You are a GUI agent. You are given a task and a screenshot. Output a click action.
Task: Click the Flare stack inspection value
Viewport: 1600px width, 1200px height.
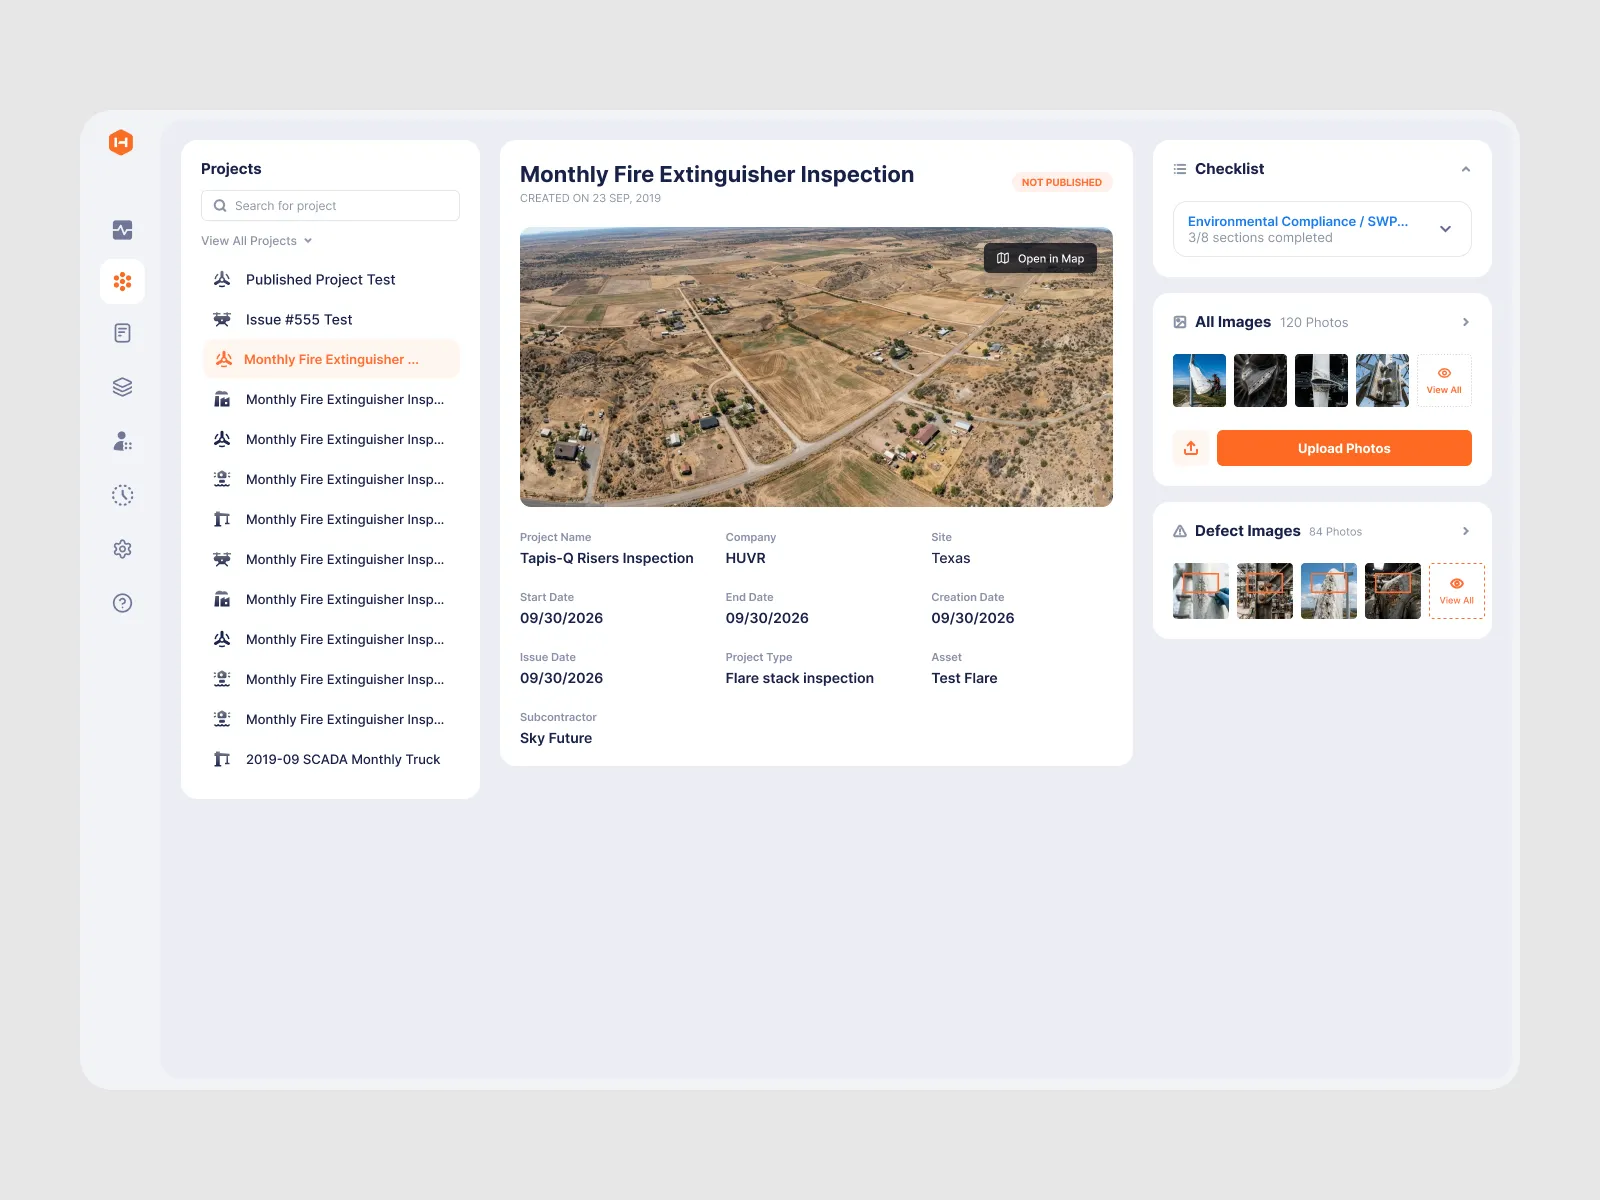(x=800, y=679)
